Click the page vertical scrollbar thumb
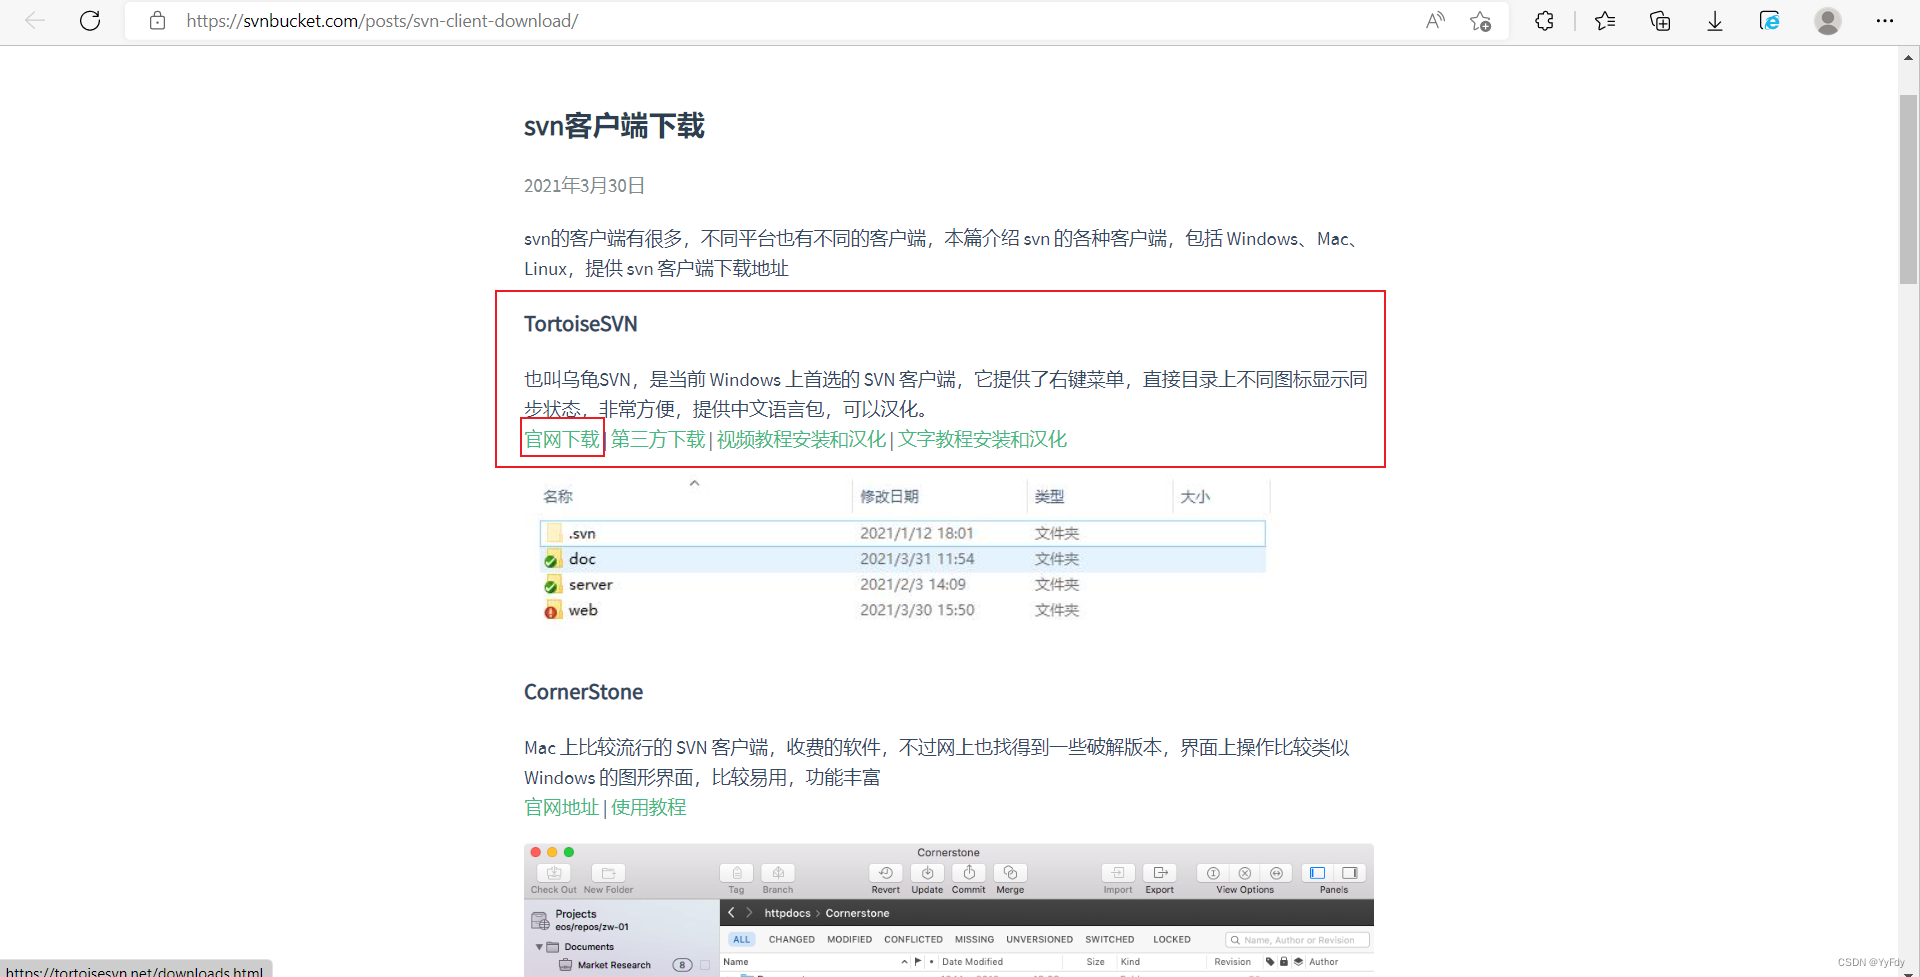The height and width of the screenshot is (977, 1920). point(1908,190)
